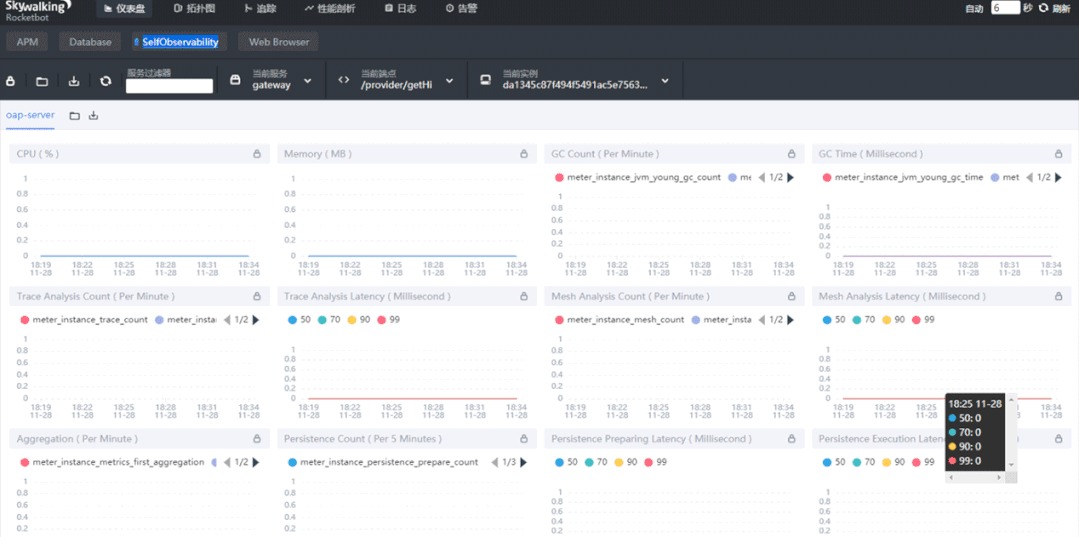Click the export download icon in toolbar

coord(74,81)
